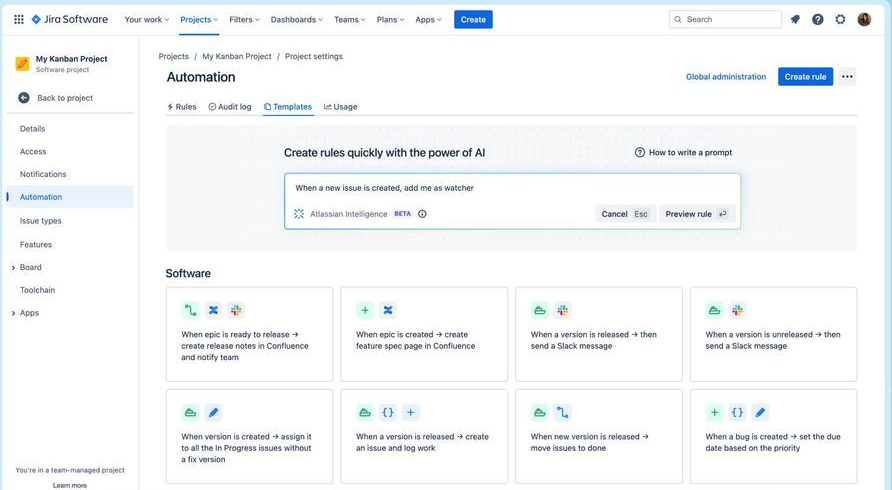Select the Templates tab
The image size is (892, 490).
tap(288, 106)
